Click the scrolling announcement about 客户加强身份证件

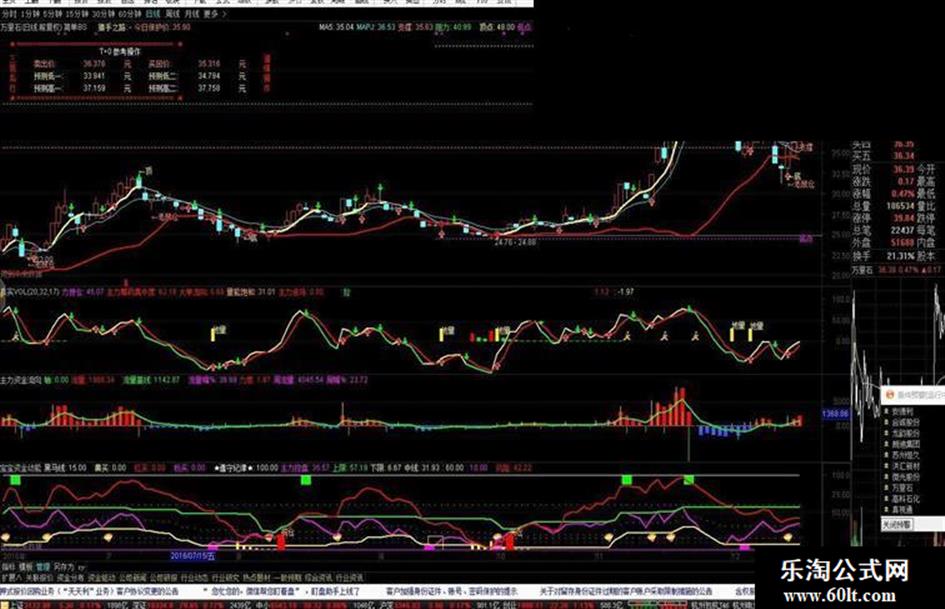(451, 592)
